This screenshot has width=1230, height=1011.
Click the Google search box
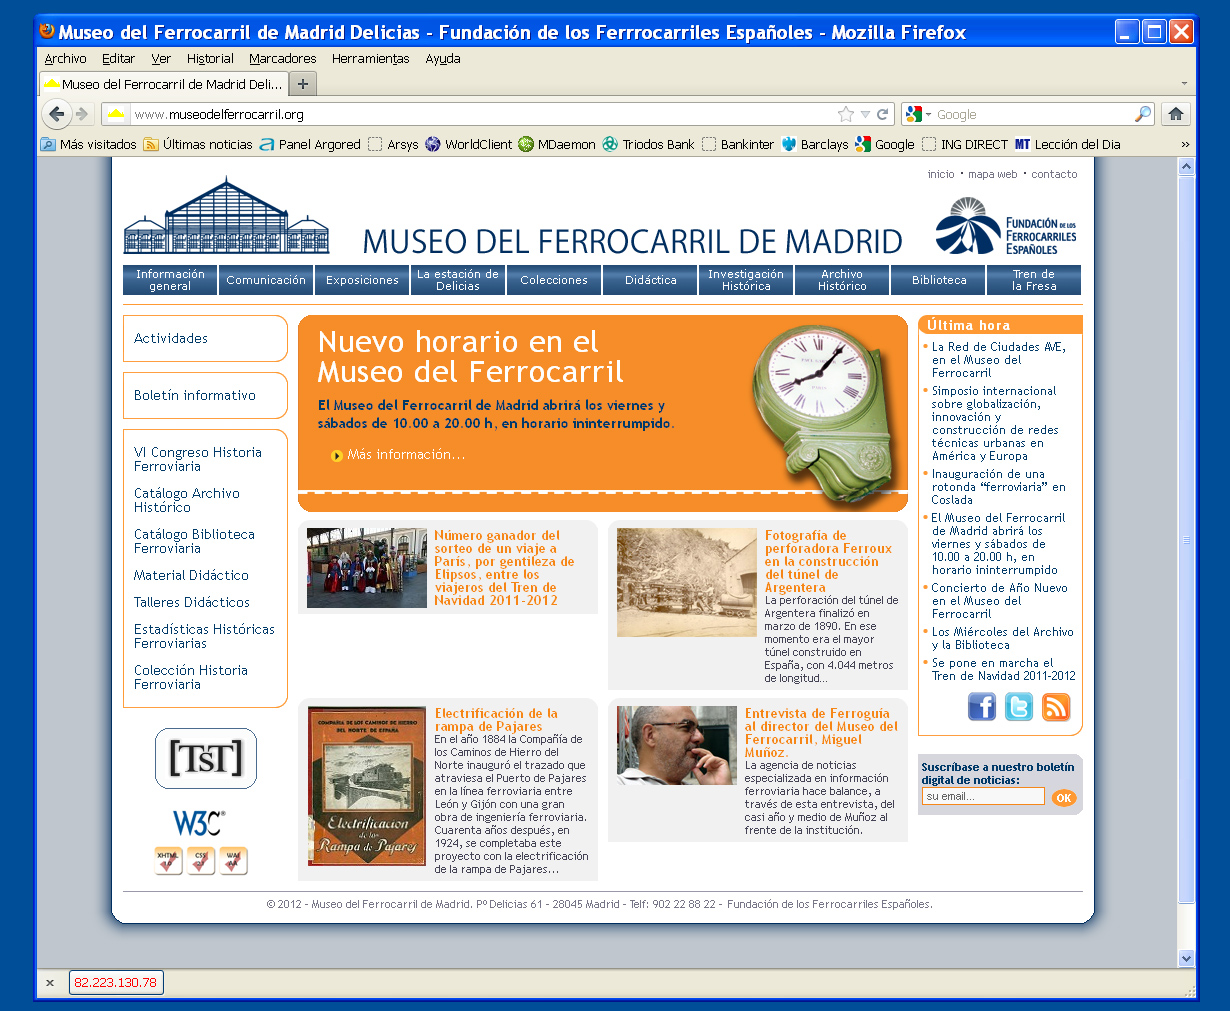coord(1033,114)
